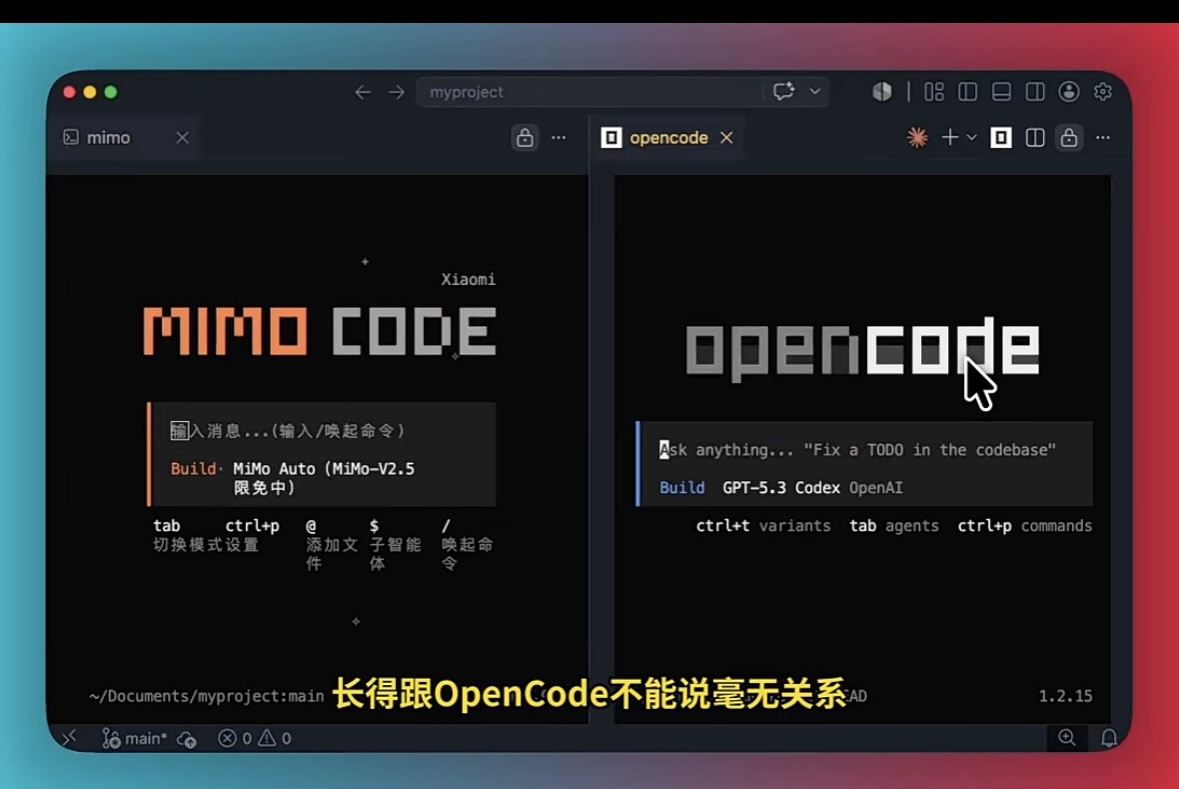
Task: Click the tab 切换模式 hint in MiMo
Action: (188, 535)
